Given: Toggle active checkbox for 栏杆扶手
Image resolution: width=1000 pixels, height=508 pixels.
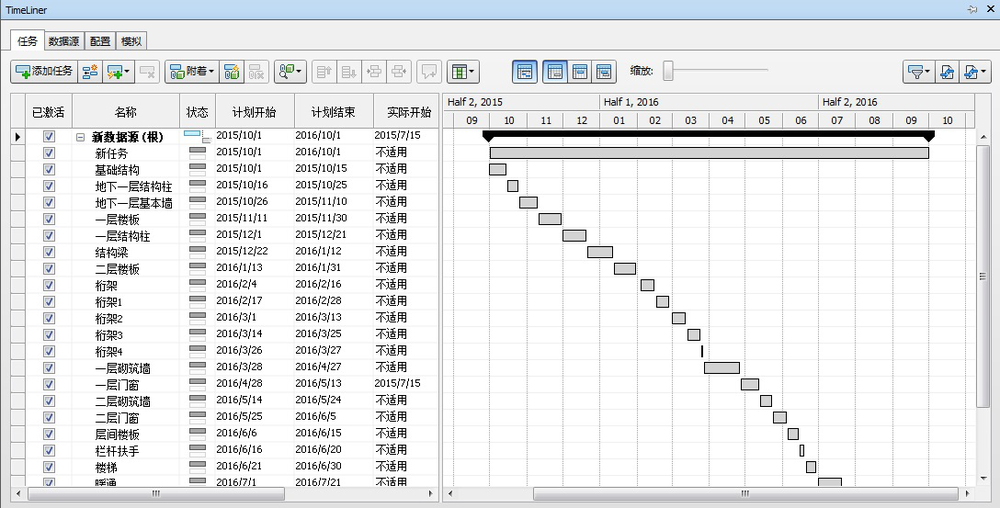Looking at the screenshot, I should pos(49,451).
